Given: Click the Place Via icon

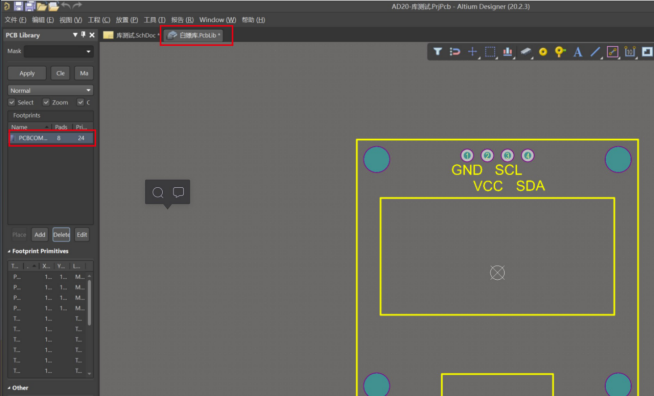Looking at the screenshot, I should click(560, 52).
